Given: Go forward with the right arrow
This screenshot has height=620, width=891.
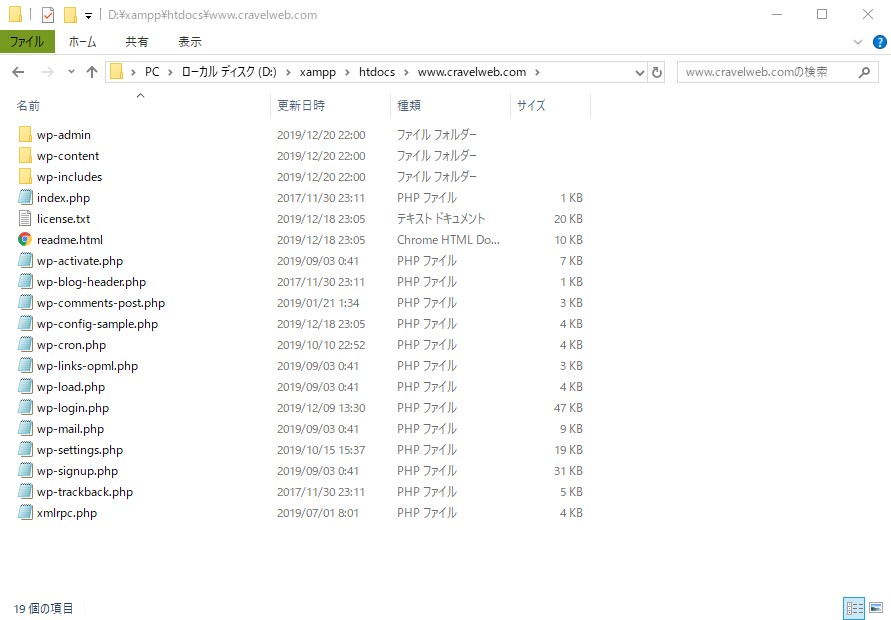Looking at the screenshot, I should (x=48, y=72).
